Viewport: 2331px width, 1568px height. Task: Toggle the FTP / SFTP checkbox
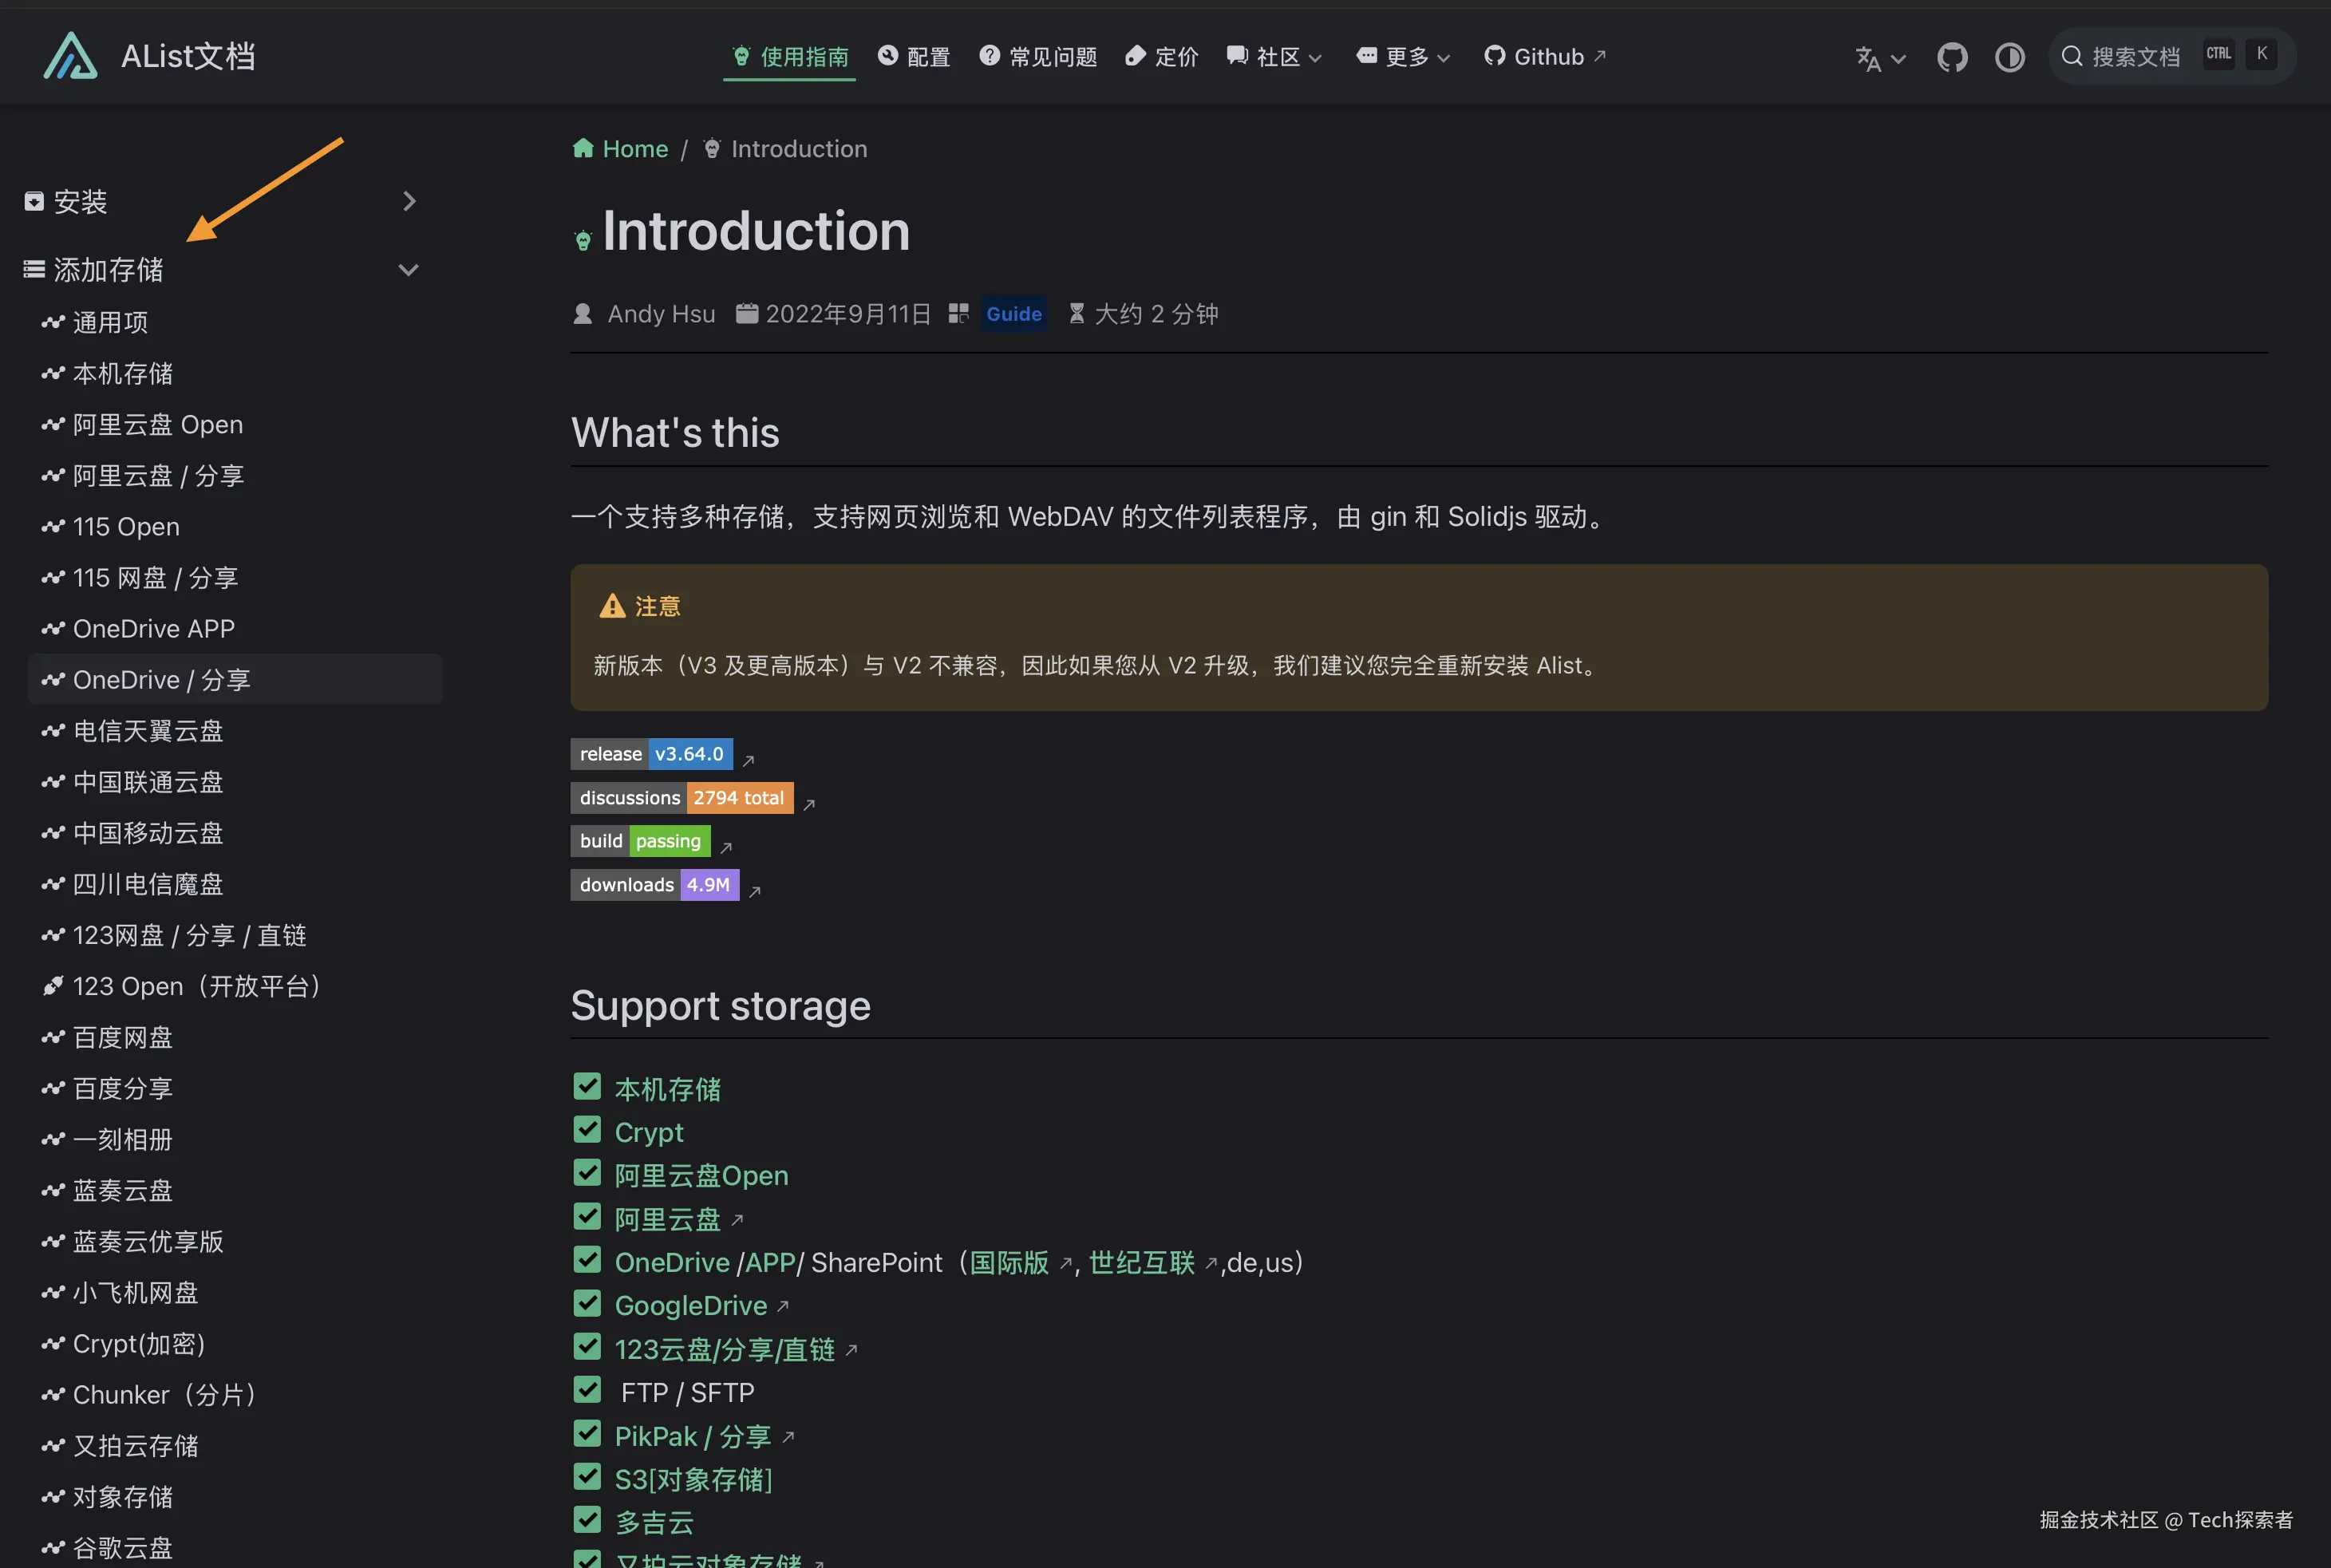point(587,1390)
